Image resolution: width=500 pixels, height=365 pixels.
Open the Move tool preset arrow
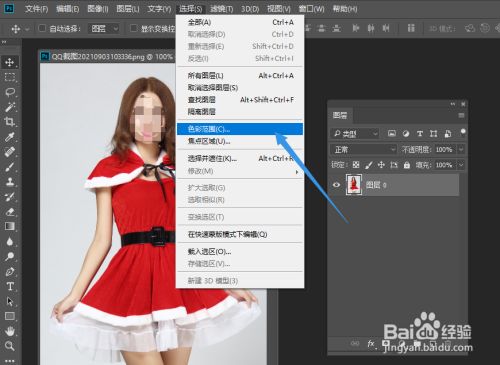[x=27, y=29]
